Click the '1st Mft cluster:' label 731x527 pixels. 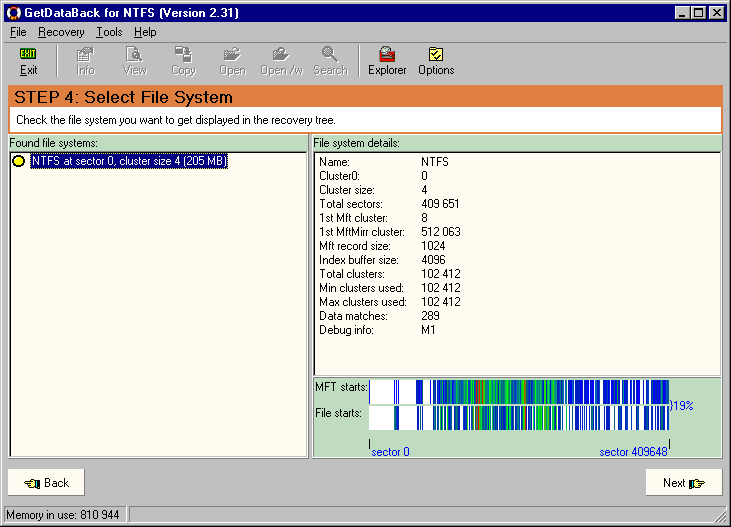(x=353, y=218)
